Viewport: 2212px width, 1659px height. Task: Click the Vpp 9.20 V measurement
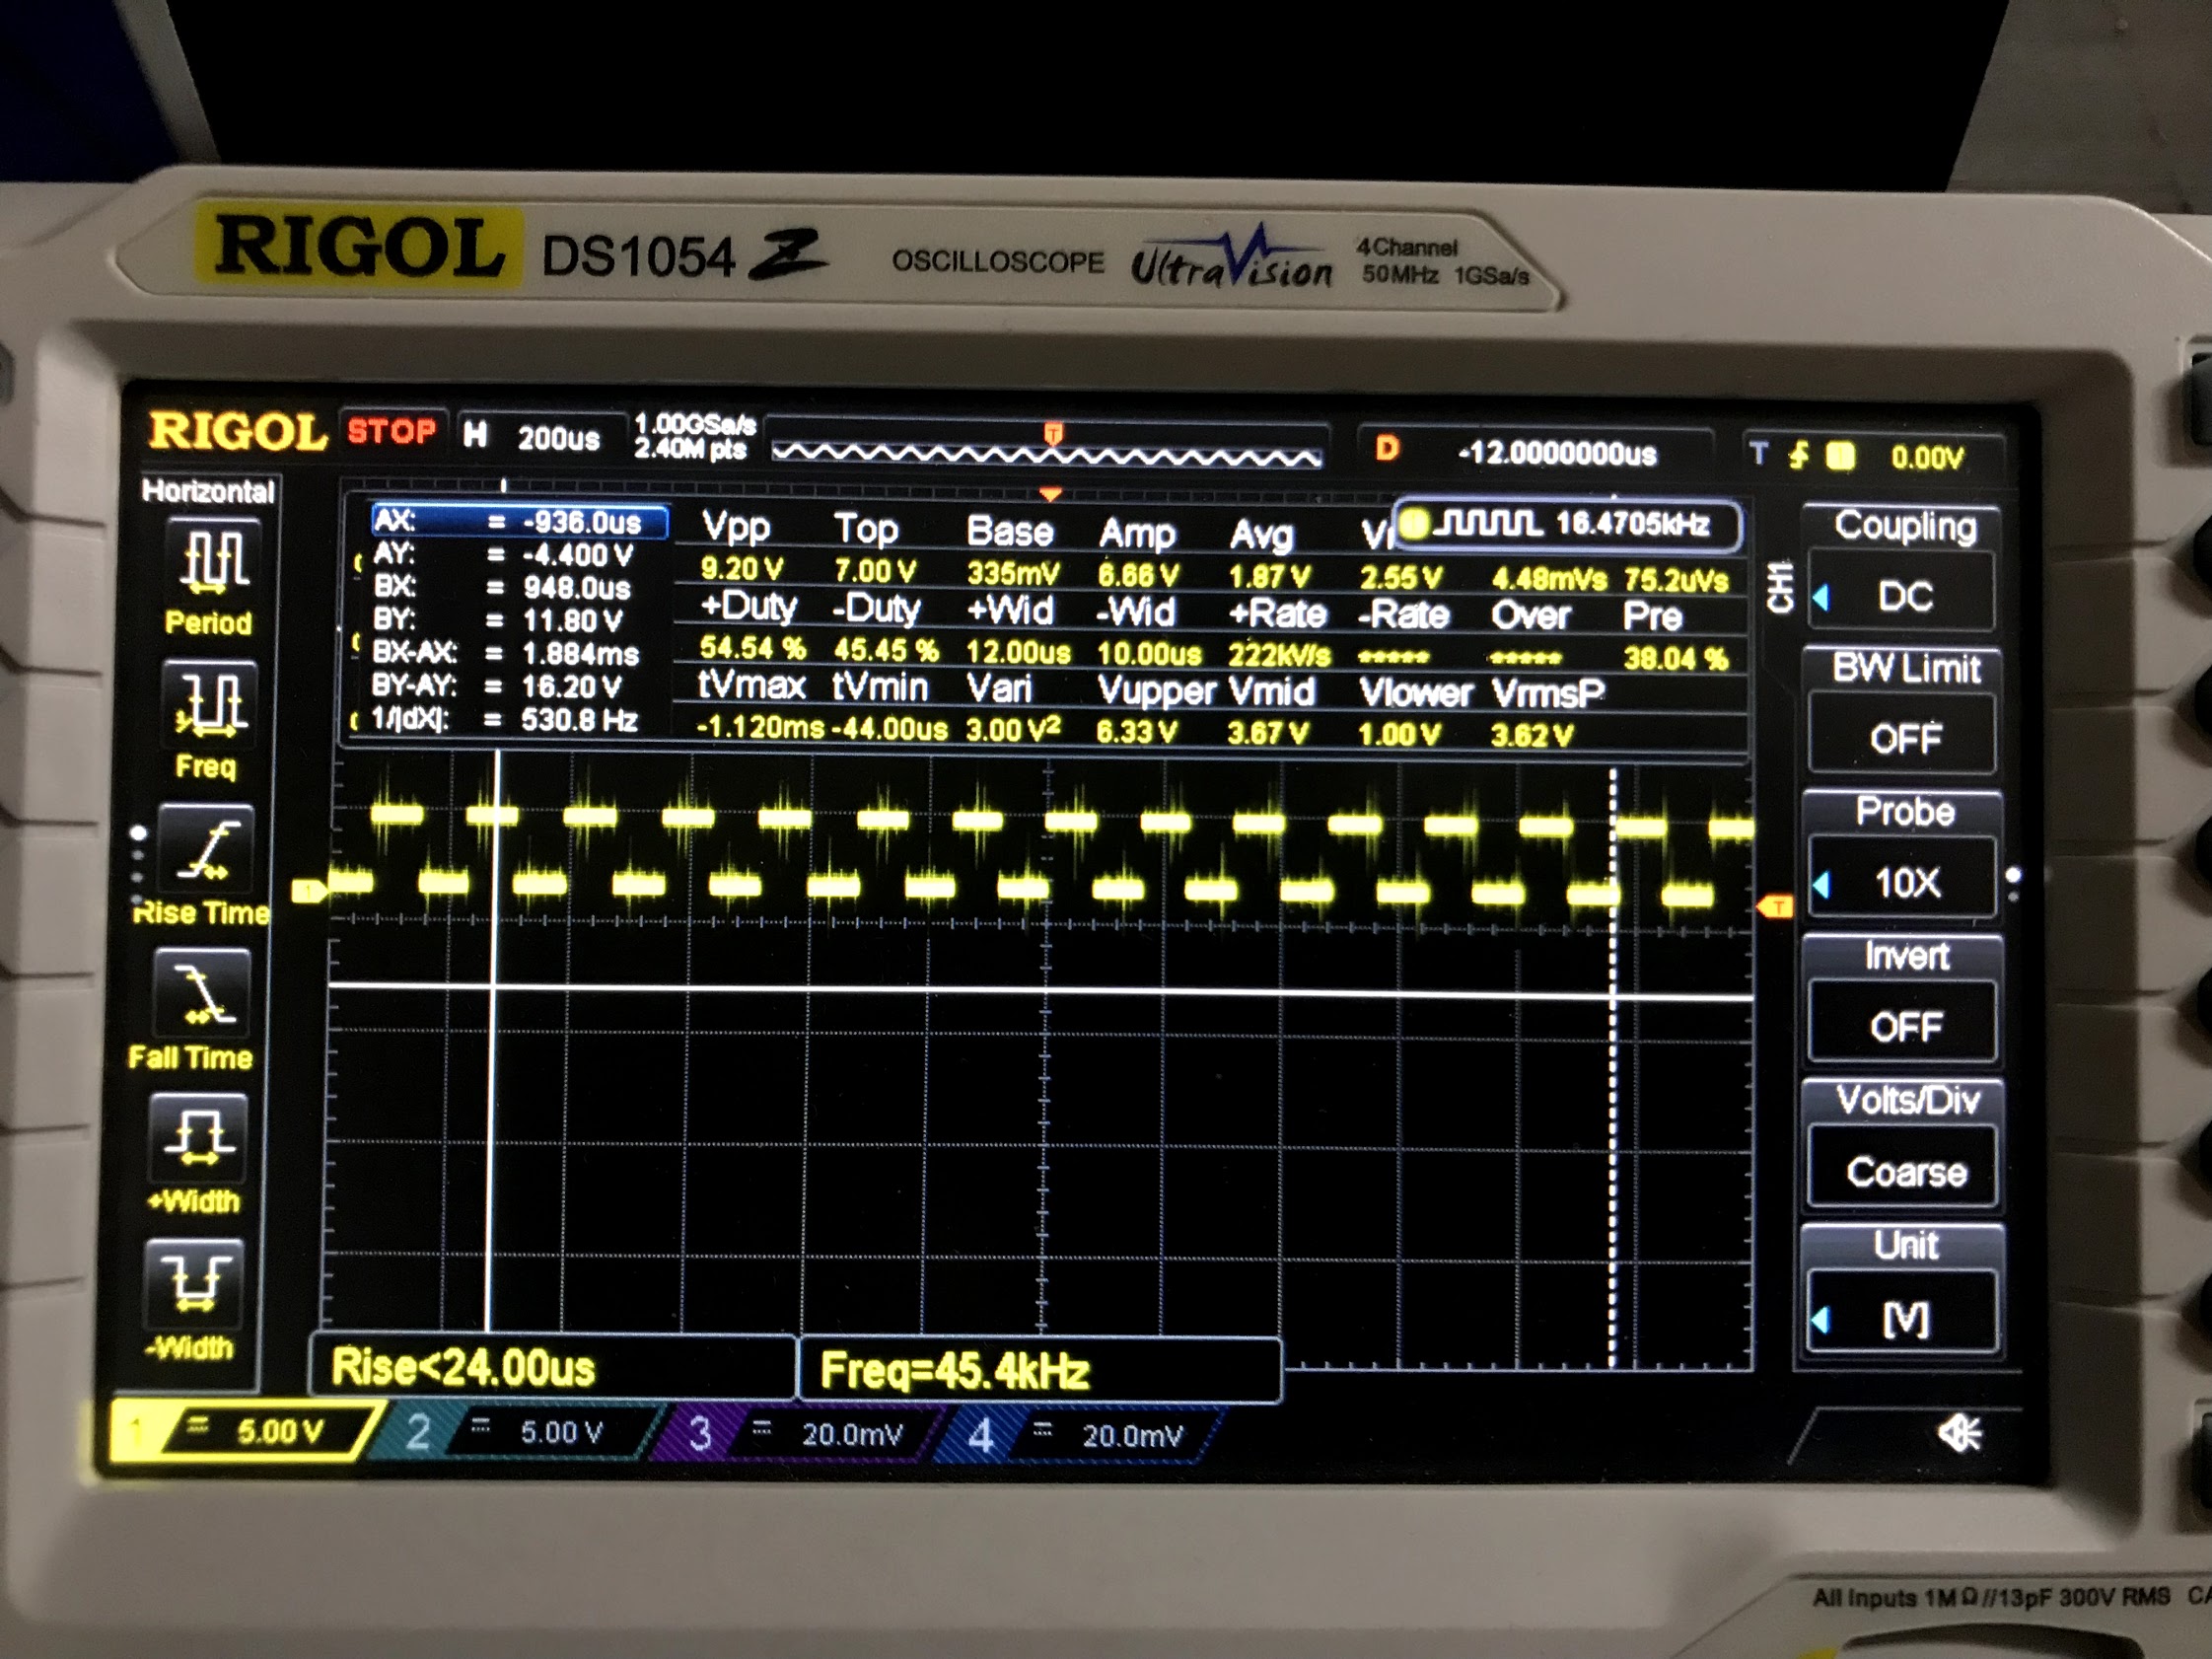coord(741,547)
